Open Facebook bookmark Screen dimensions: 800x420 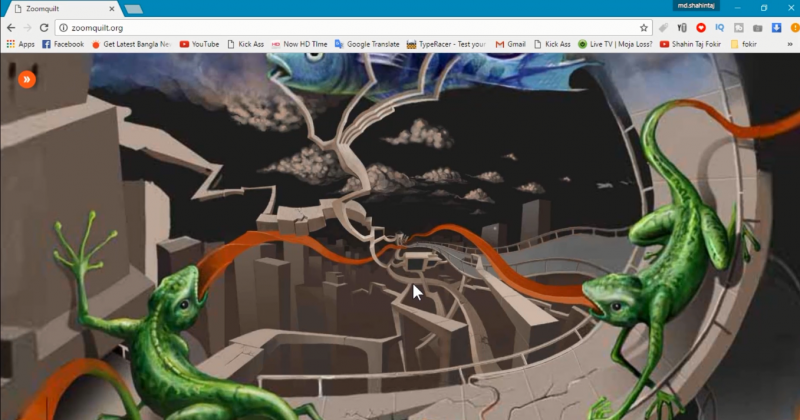pos(63,44)
